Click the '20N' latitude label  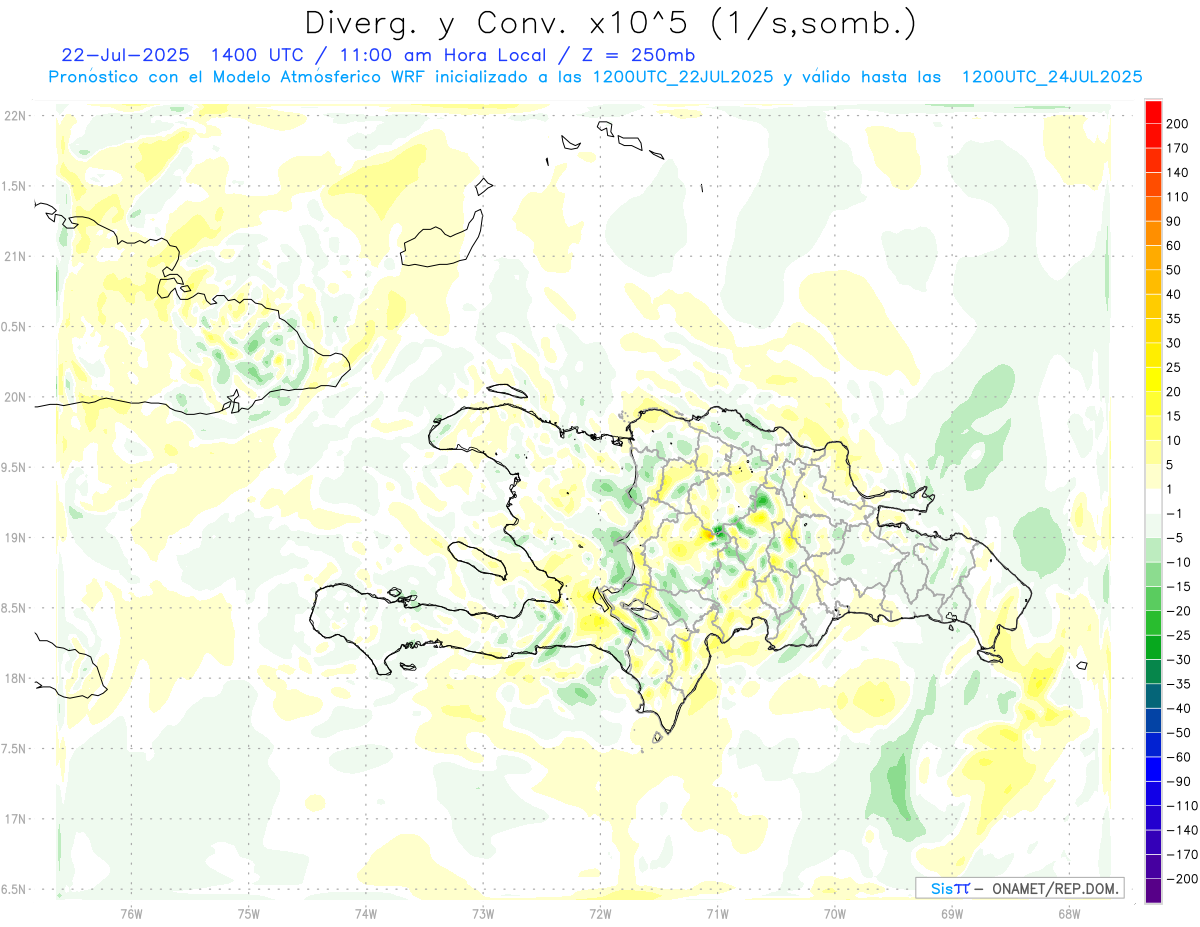click(17, 397)
